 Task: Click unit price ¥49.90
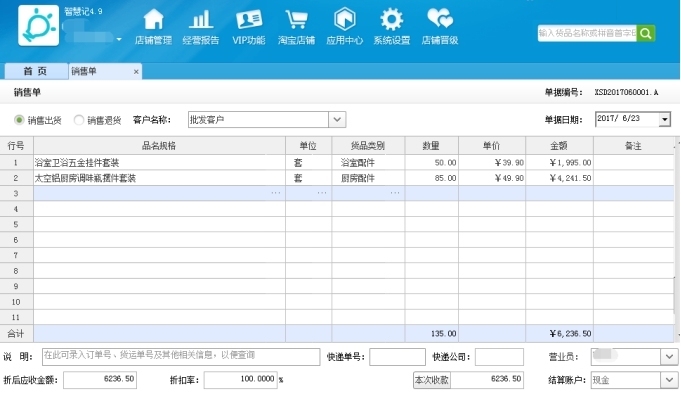click(x=492, y=178)
